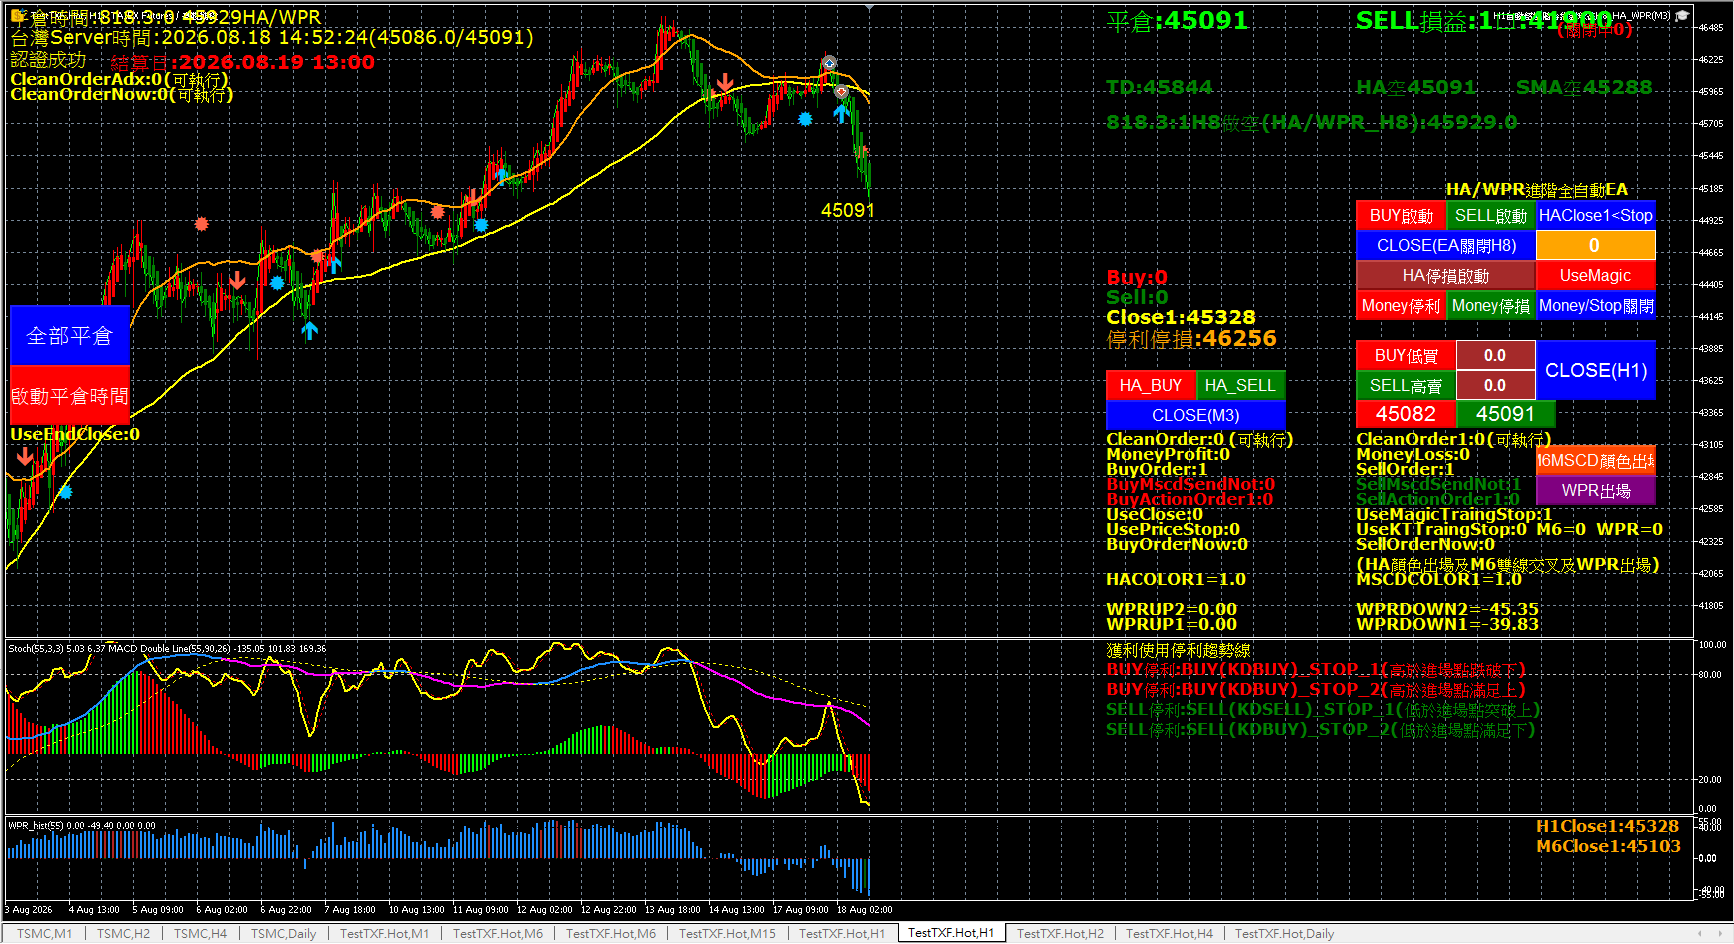1734x944 pixels.
Task: Click the 停利停損:46256 label
Action: (1191, 339)
